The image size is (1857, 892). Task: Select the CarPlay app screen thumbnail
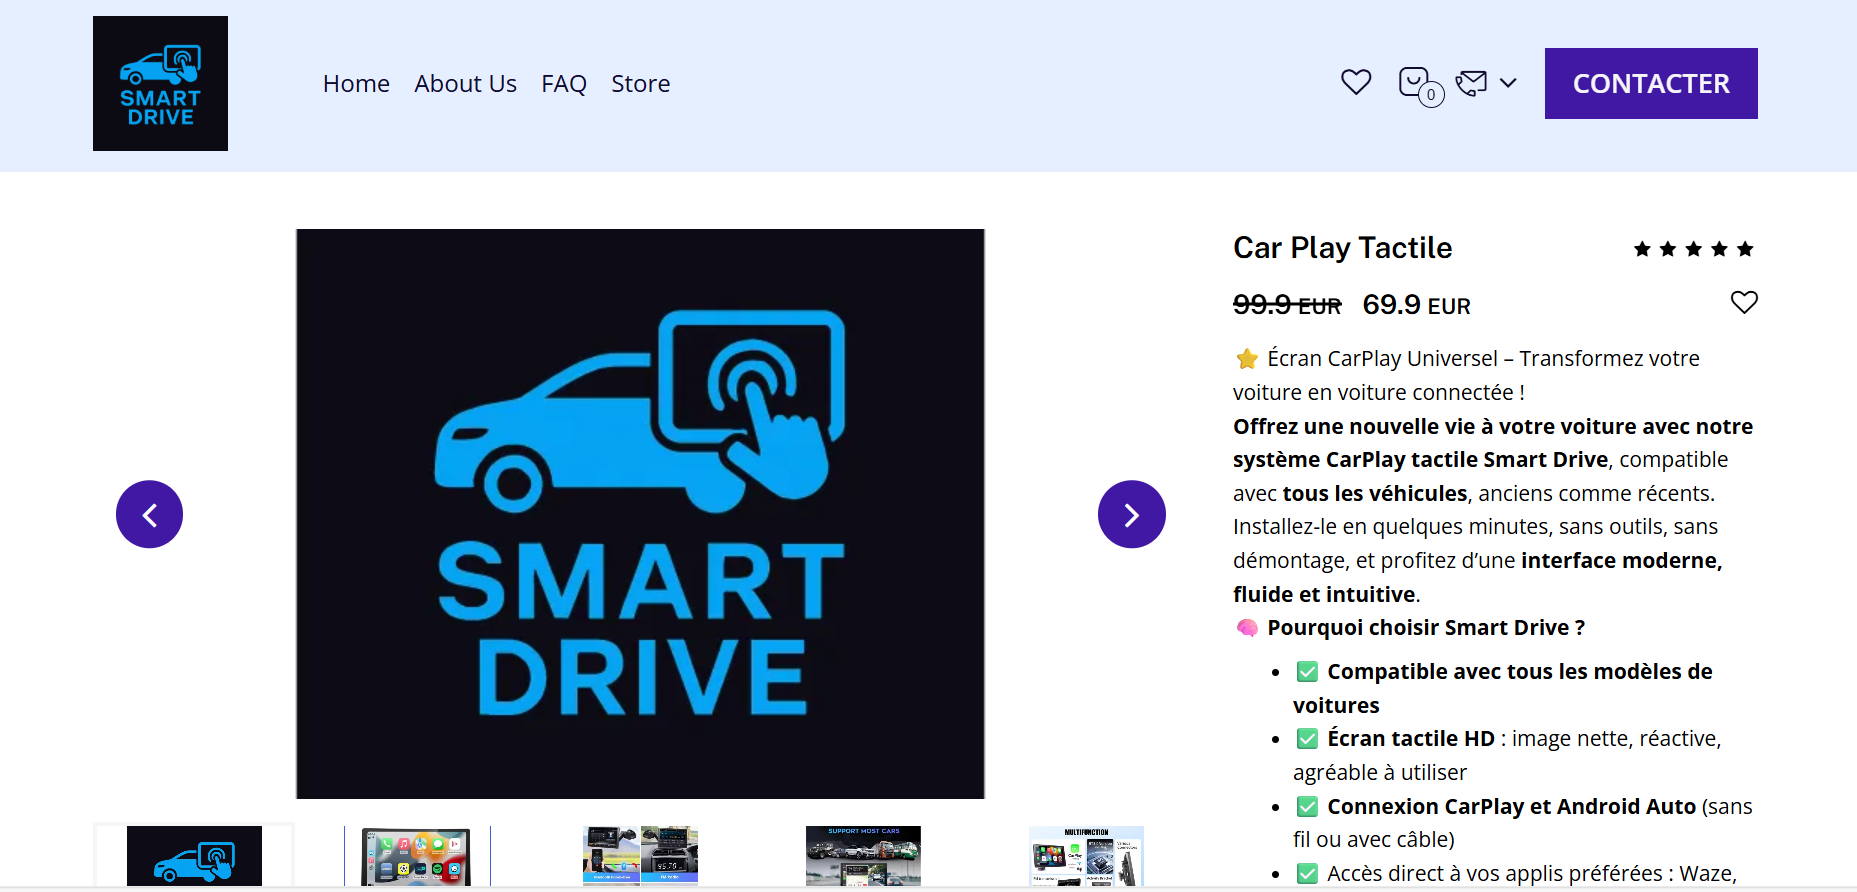coord(417,856)
